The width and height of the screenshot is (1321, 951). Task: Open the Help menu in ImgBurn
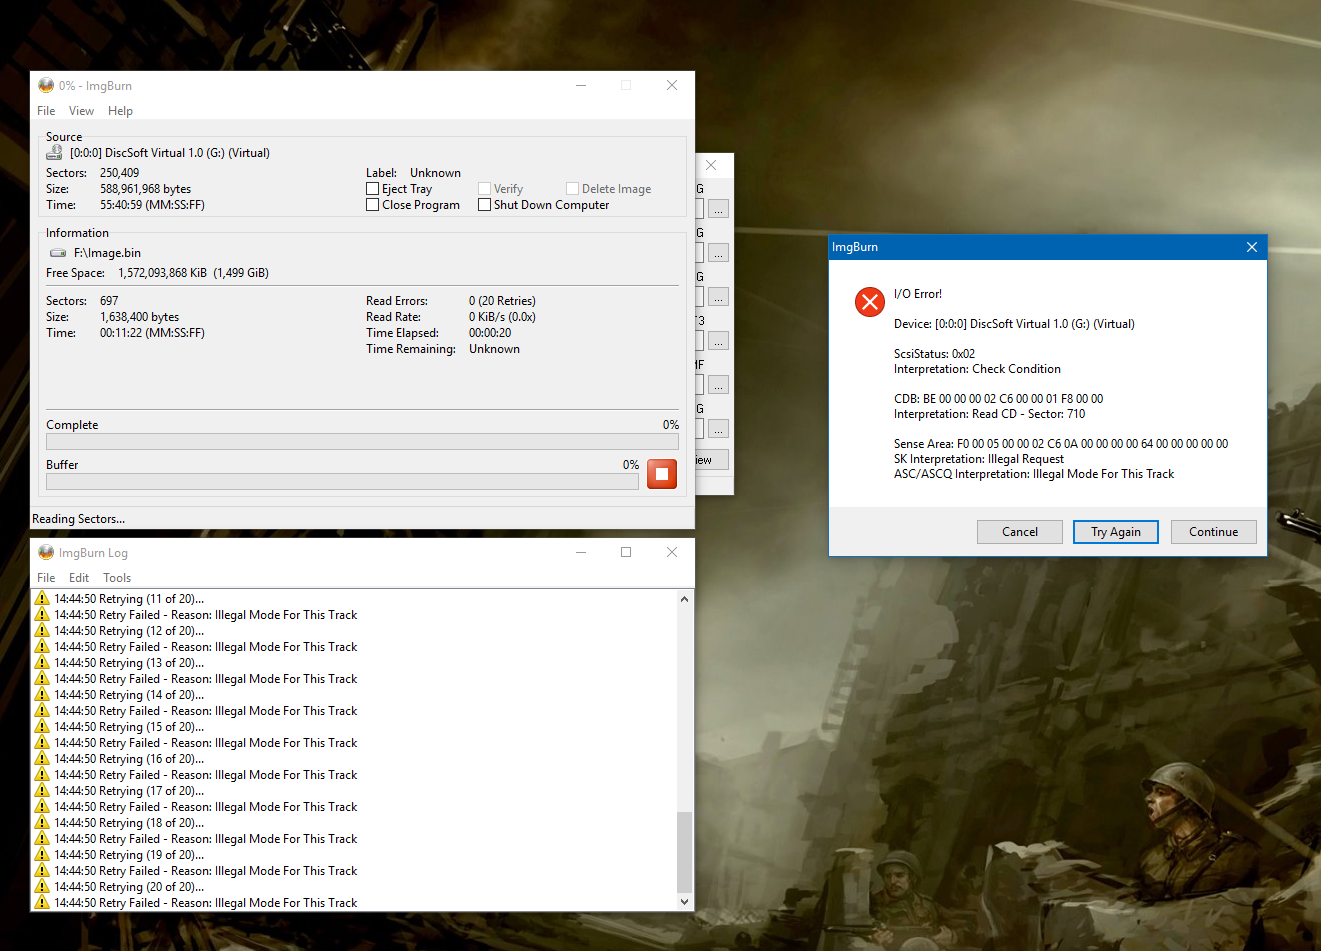click(x=120, y=111)
